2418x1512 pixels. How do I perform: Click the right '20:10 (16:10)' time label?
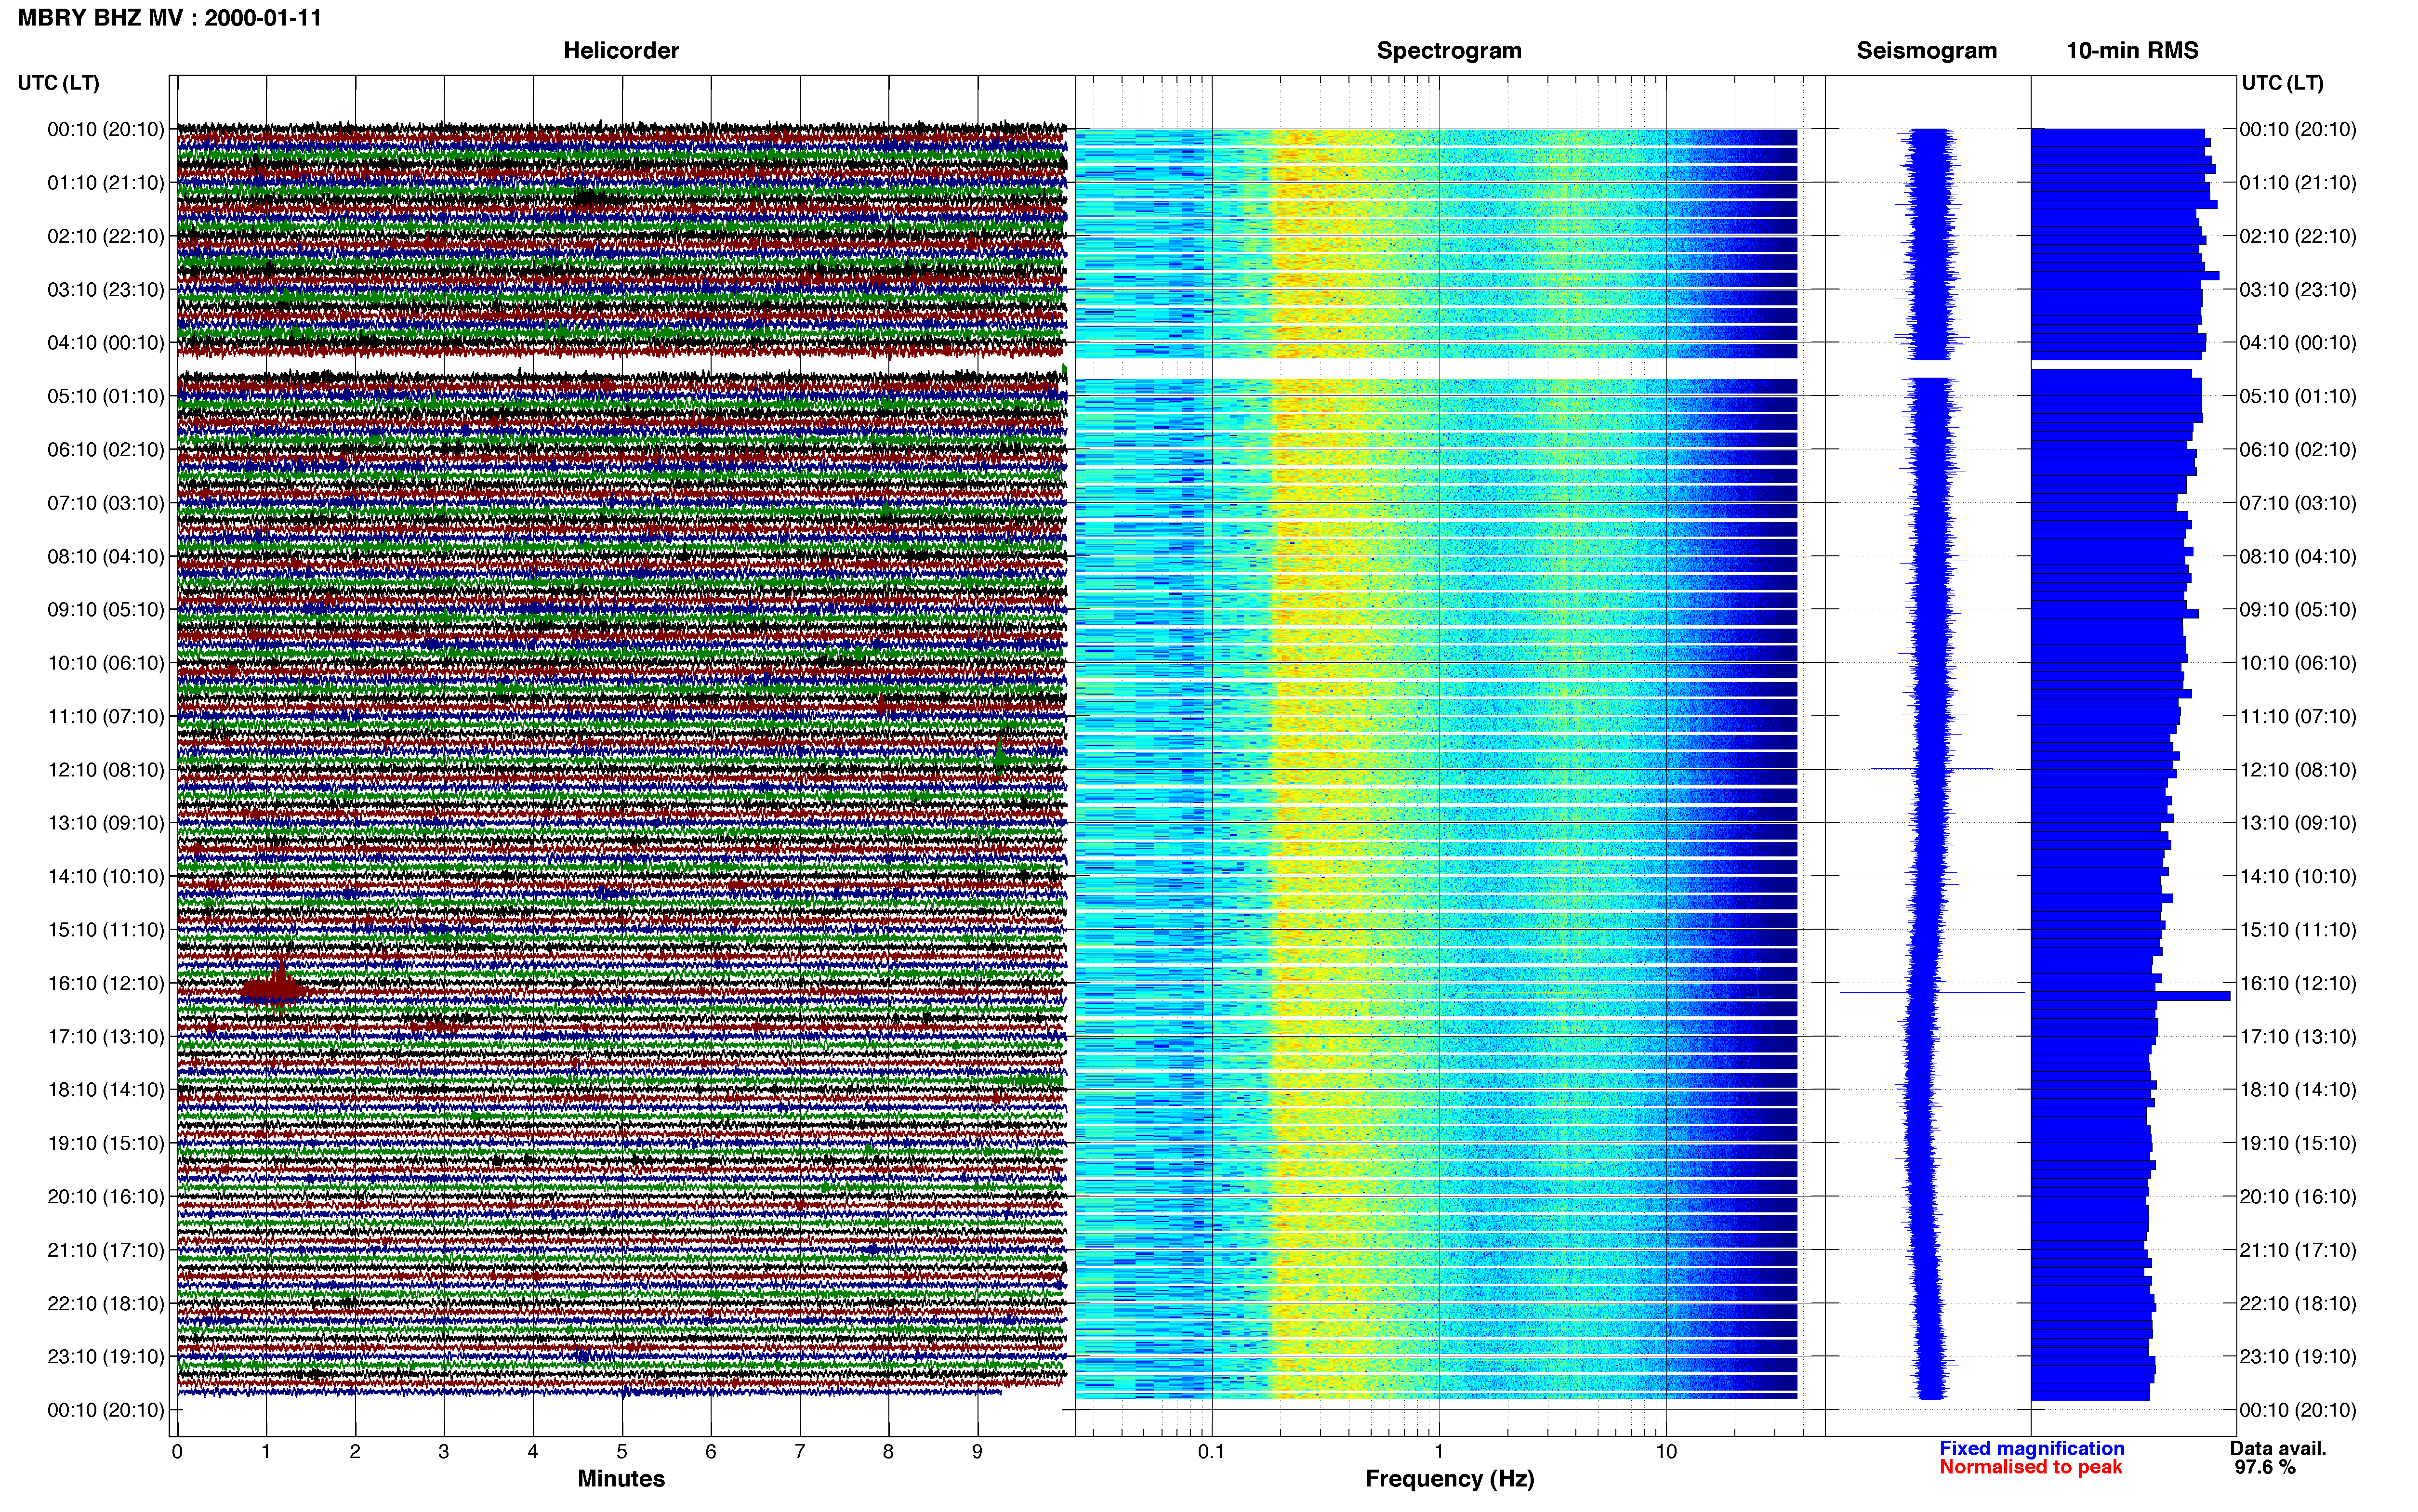click(x=2298, y=1197)
